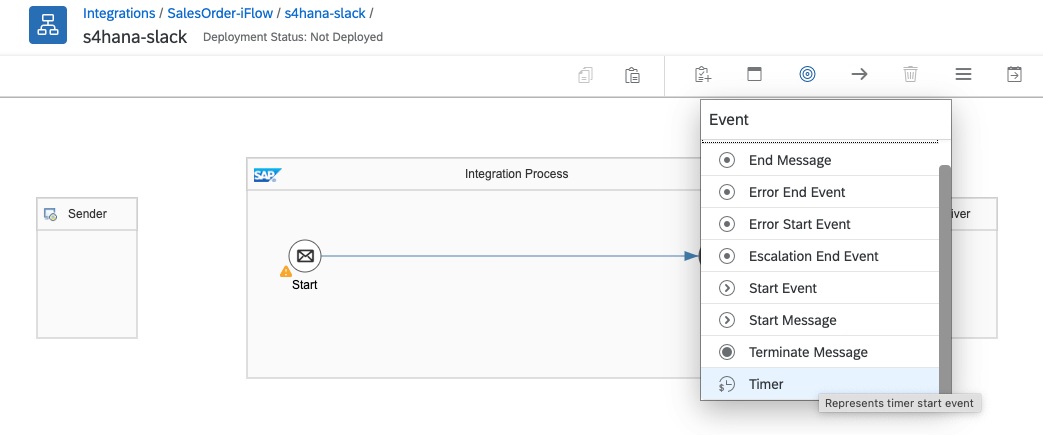Click the Paste clipboard toolbar icon
The width and height of the screenshot is (1043, 435).
(633, 74)
